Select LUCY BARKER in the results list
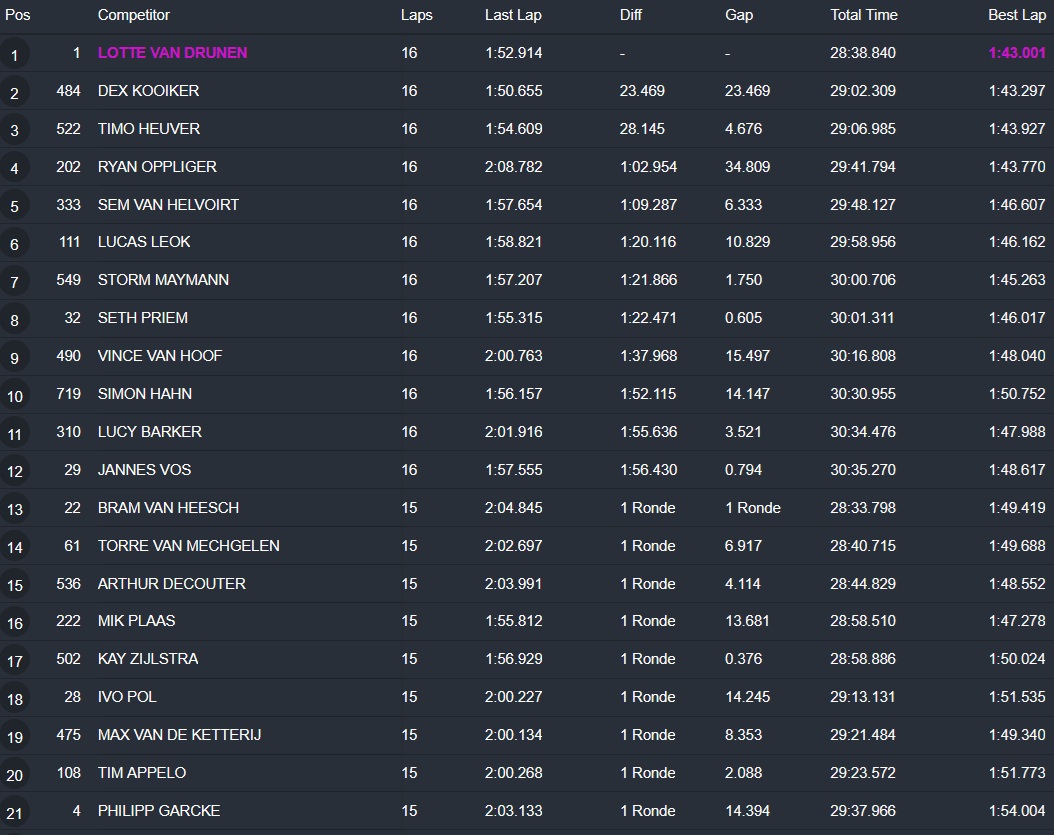The height and width of the screenshot is (835, 1054). click(149, 432)
